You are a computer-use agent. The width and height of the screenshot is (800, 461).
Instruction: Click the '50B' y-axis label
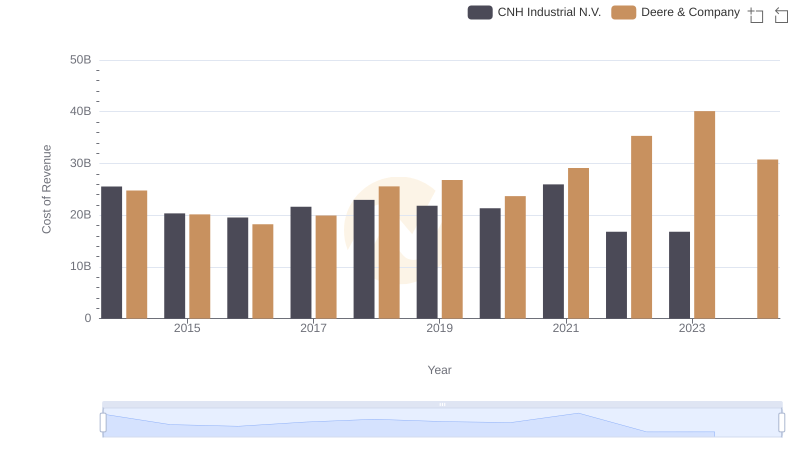(x=81, y=60)
